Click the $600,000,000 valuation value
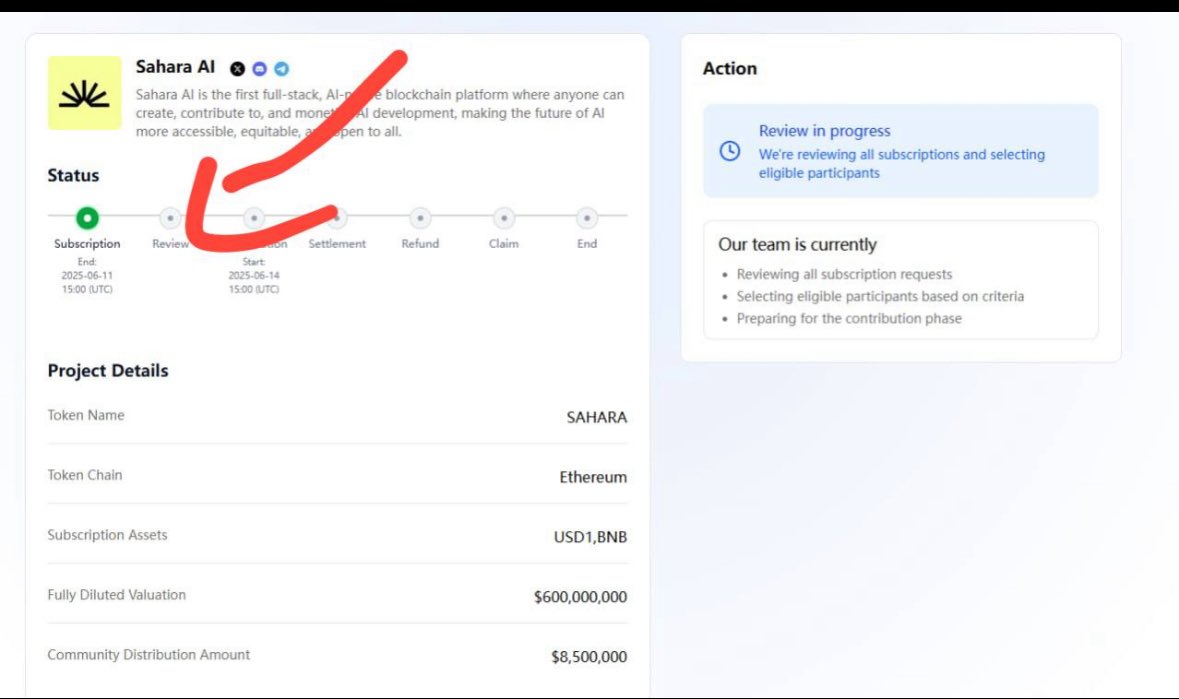 pyautogui.click(x=580, y=597)
